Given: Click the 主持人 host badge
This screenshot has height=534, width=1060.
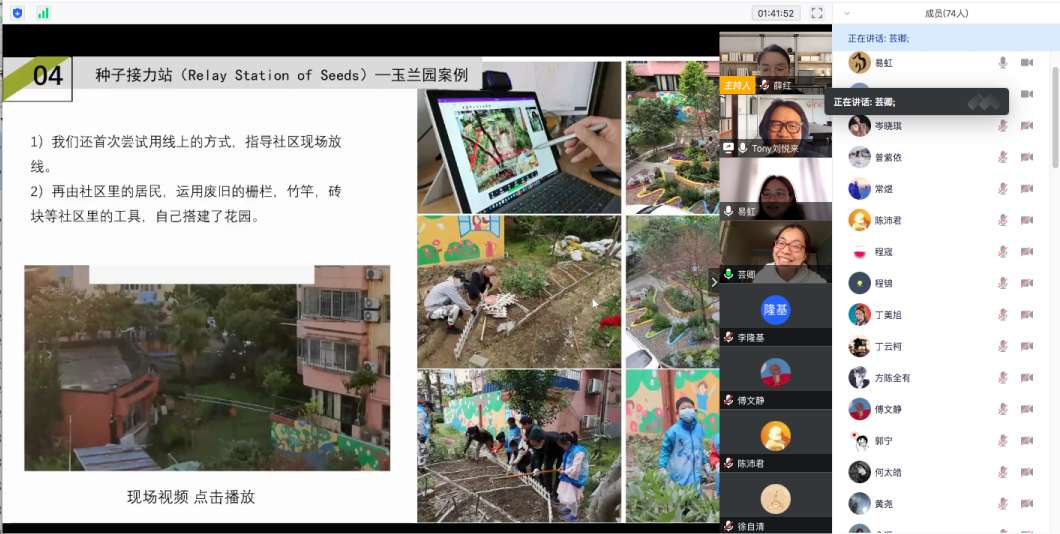Looking at the screenshot, I should (736, 86).
